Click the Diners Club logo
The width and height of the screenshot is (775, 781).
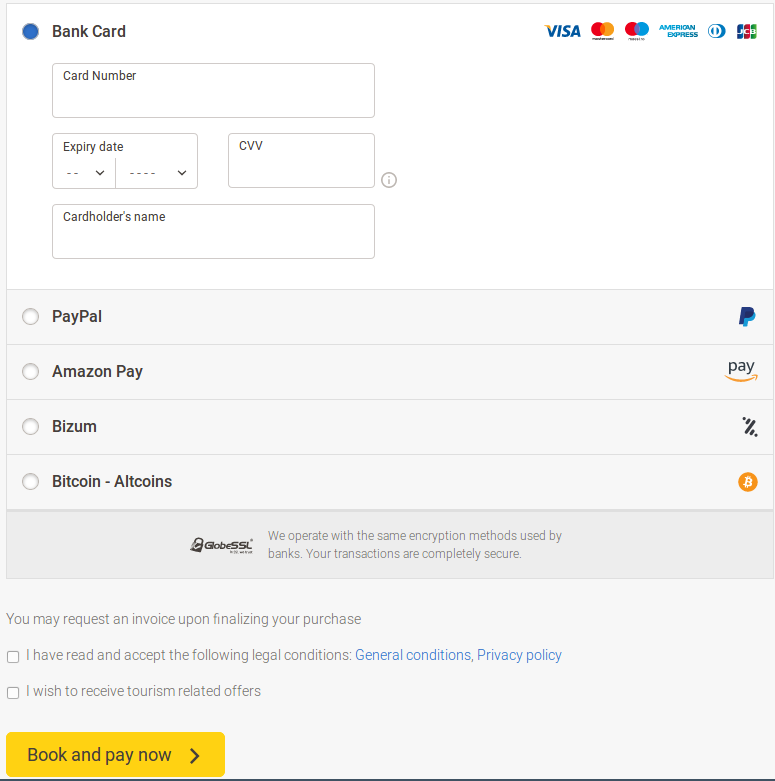point(716,31)
